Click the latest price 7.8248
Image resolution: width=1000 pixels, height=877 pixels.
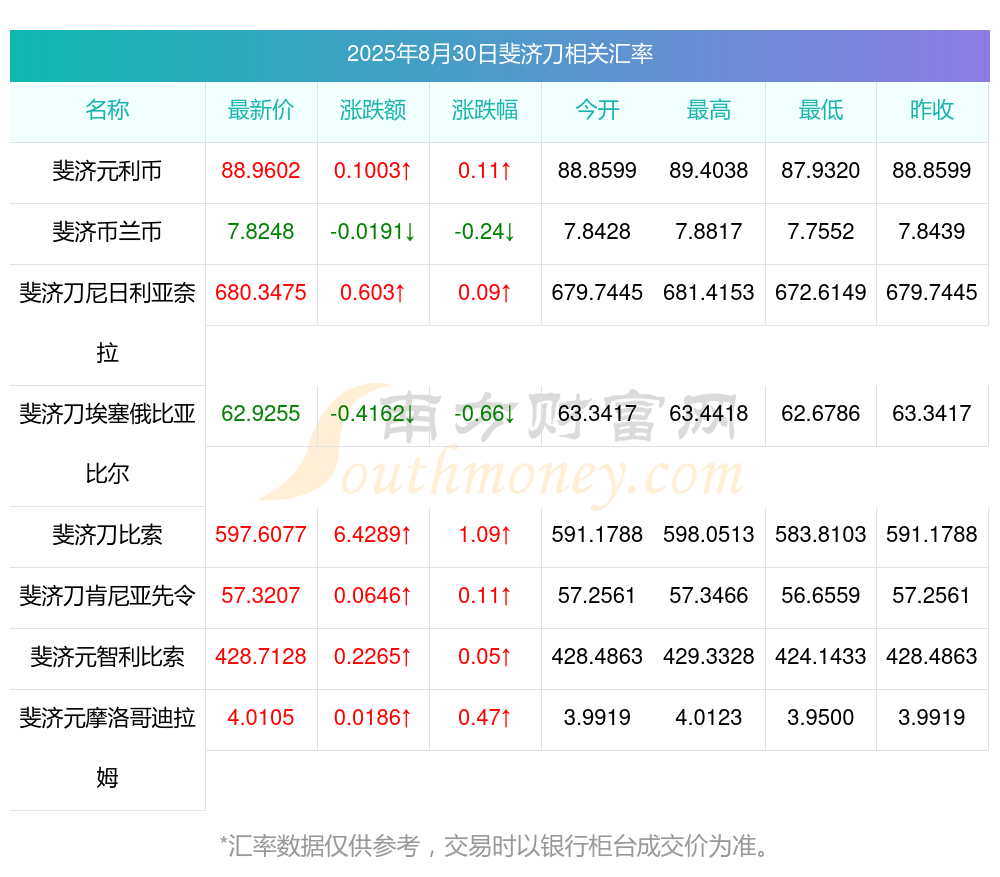[x=261, y=231]
